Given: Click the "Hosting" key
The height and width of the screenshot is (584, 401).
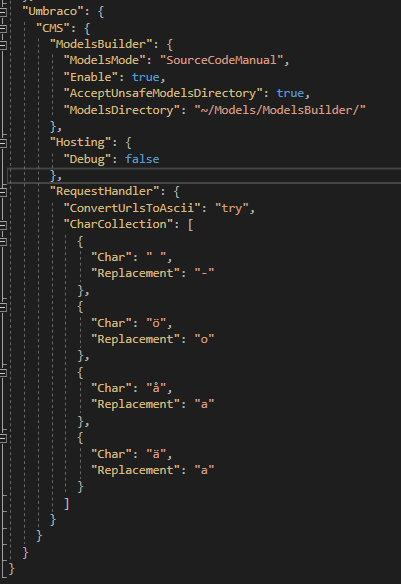Looking at the screenshot, I should [81, 142].
